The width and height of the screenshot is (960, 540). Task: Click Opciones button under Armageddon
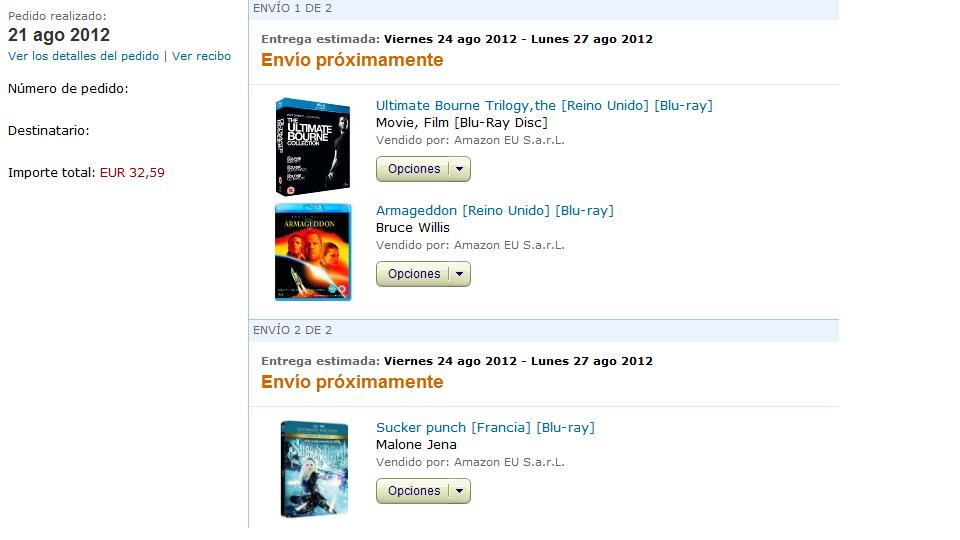[x=414, y=274]
